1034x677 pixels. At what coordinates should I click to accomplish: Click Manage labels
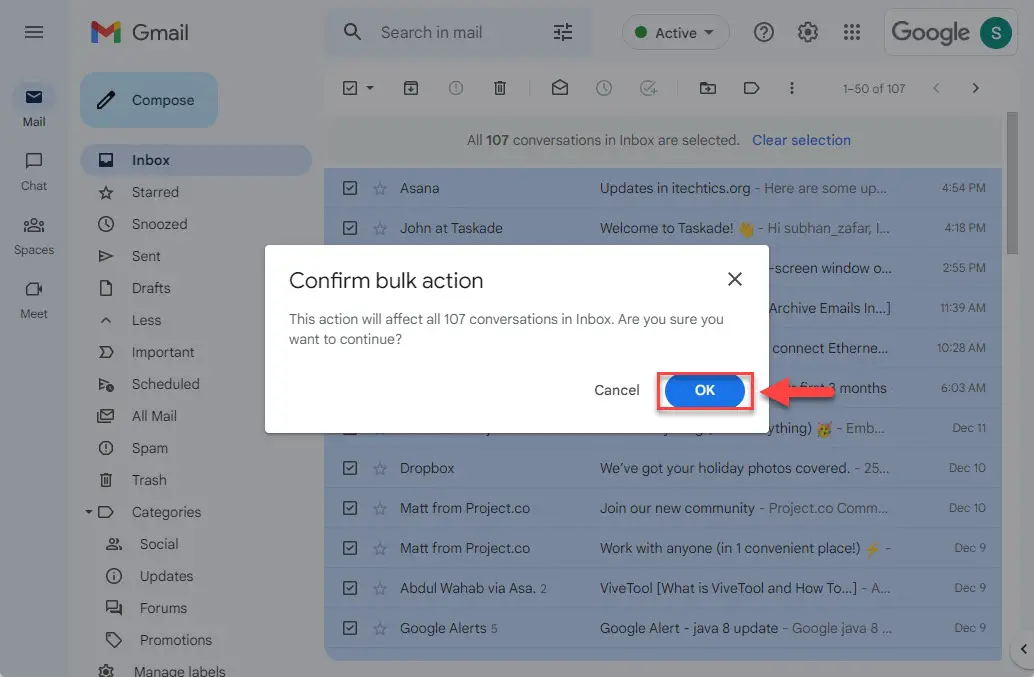pyautogui.click(x=179, y=670)
